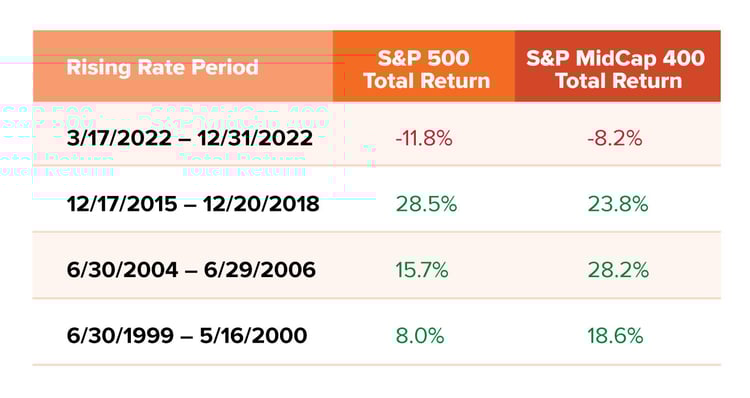
Task: Click the 6/30/2004 – 6/29/2006 period row
Action: (x=376, y=270)
